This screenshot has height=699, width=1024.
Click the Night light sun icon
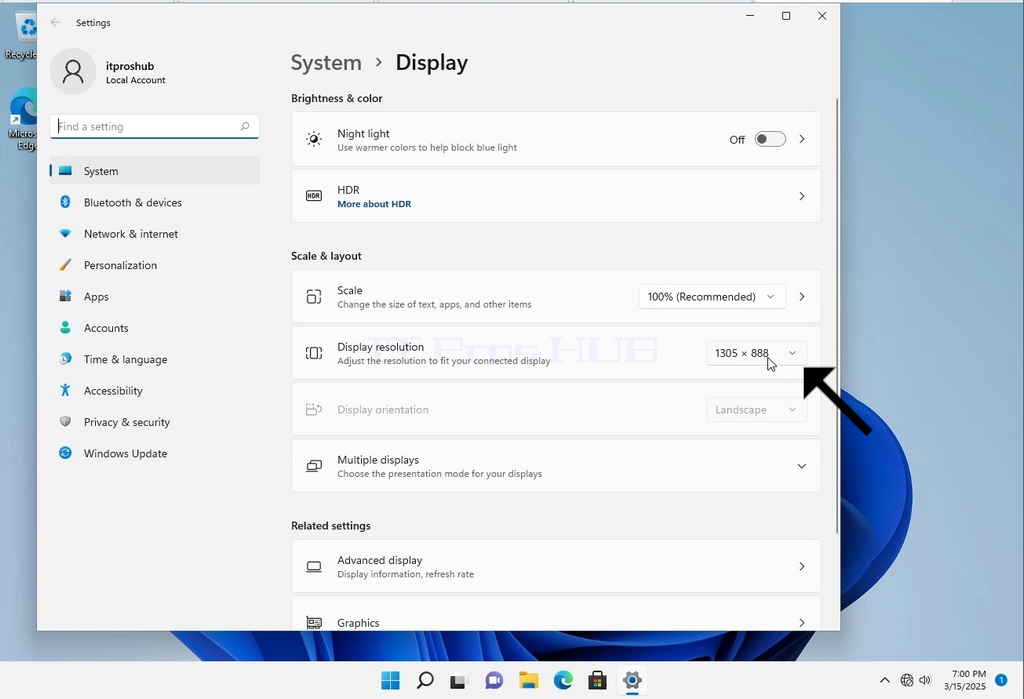pyautogui.click(x=314, y=139)
